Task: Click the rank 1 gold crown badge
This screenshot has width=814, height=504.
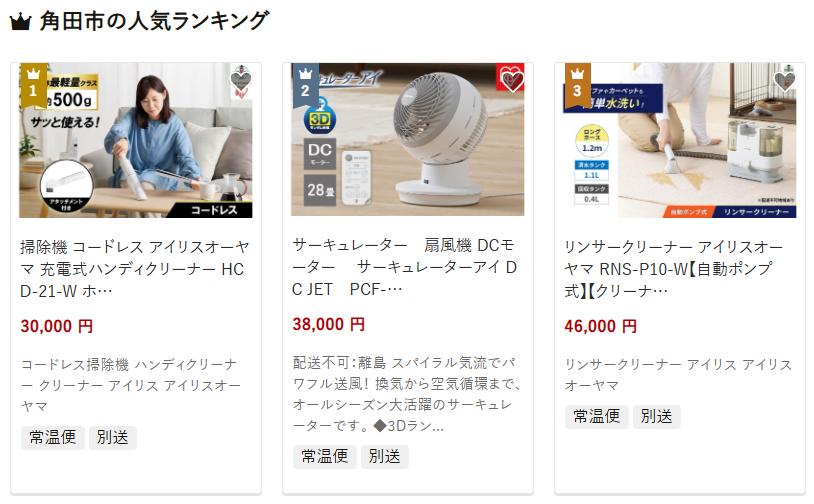Action: [x=34, y=85]
